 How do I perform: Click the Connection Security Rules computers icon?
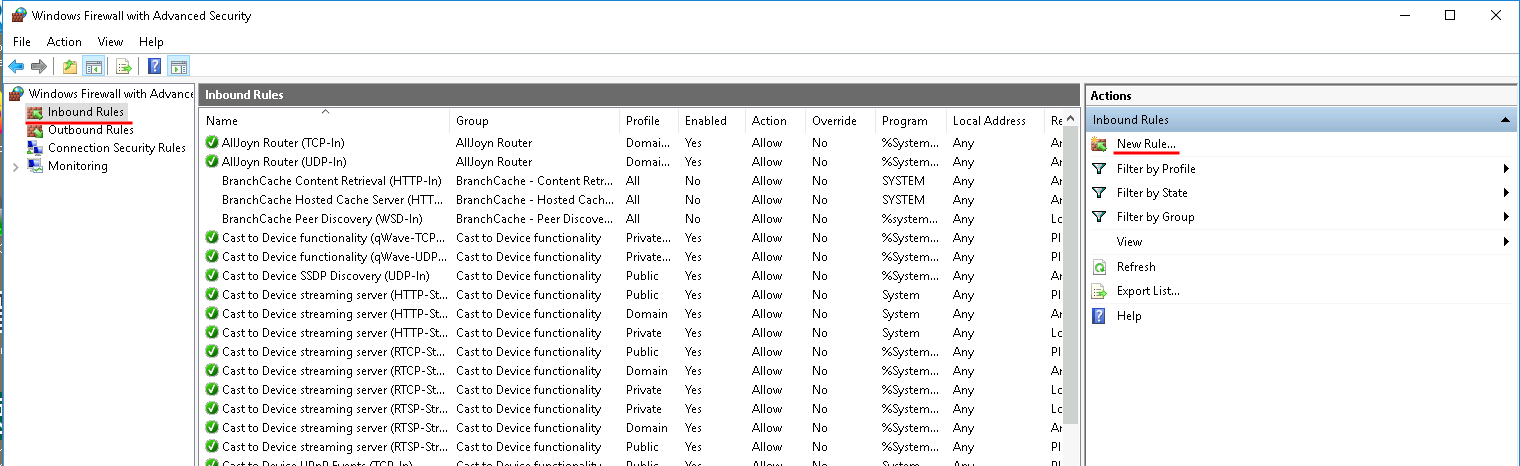coord(36,148)
